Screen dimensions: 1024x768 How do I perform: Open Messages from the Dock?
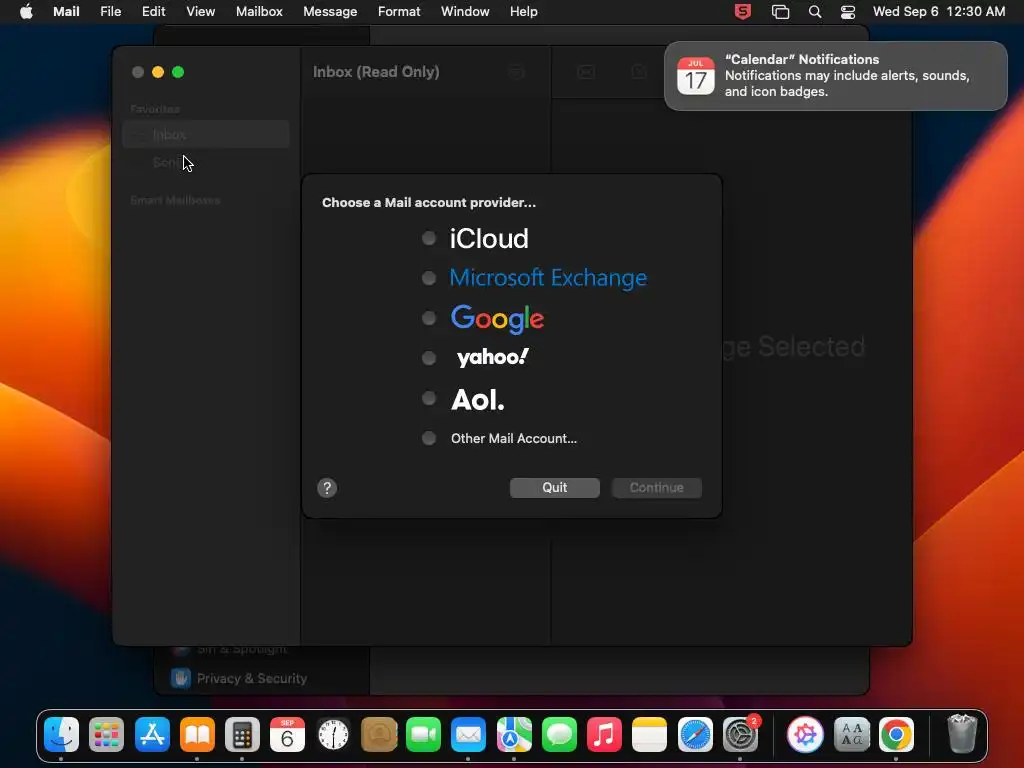559,734
